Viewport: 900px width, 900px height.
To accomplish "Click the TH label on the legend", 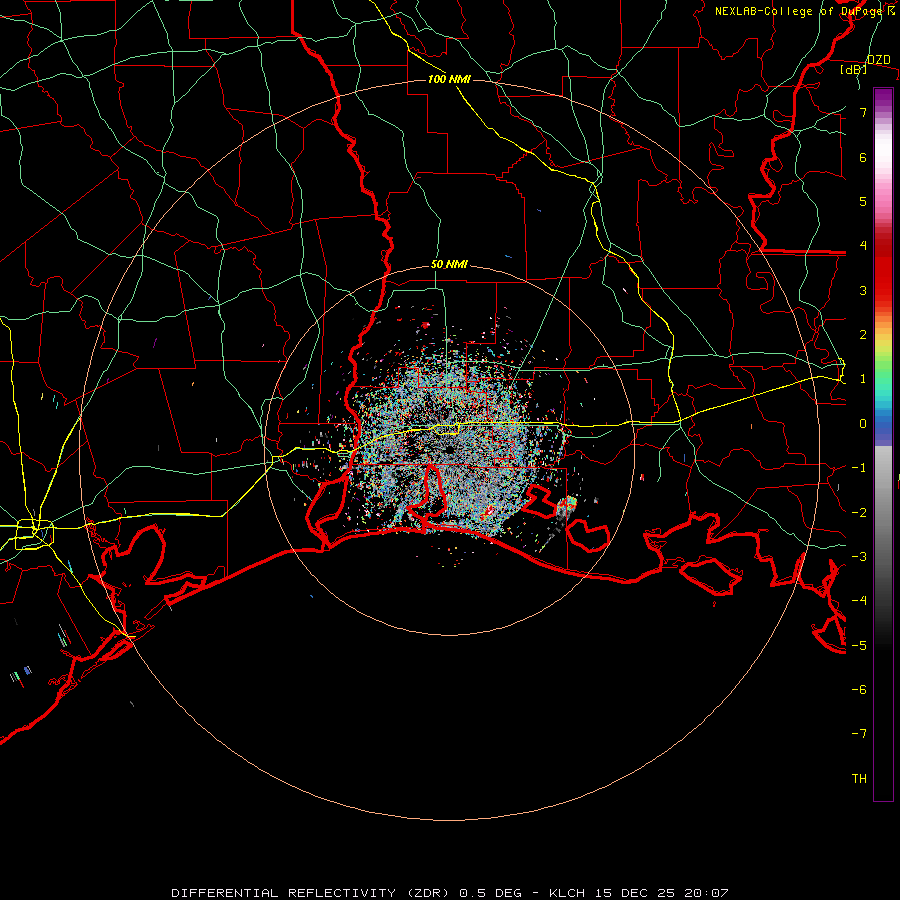I will pos(859,778).
